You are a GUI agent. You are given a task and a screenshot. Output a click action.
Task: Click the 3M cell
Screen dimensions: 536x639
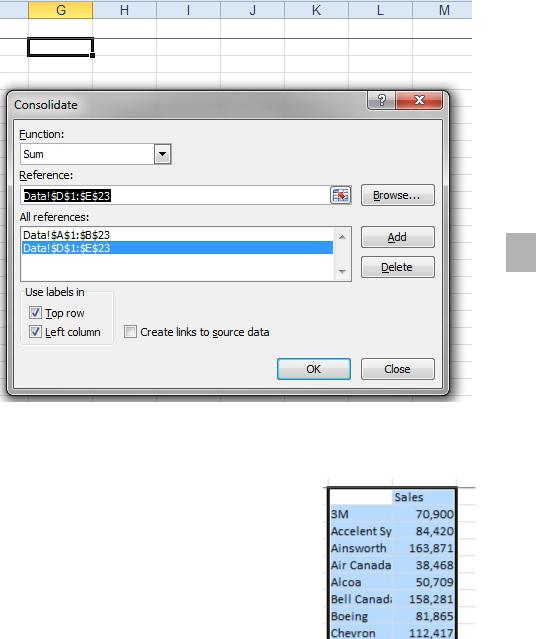pyautogui.click(x=361, y=514)
